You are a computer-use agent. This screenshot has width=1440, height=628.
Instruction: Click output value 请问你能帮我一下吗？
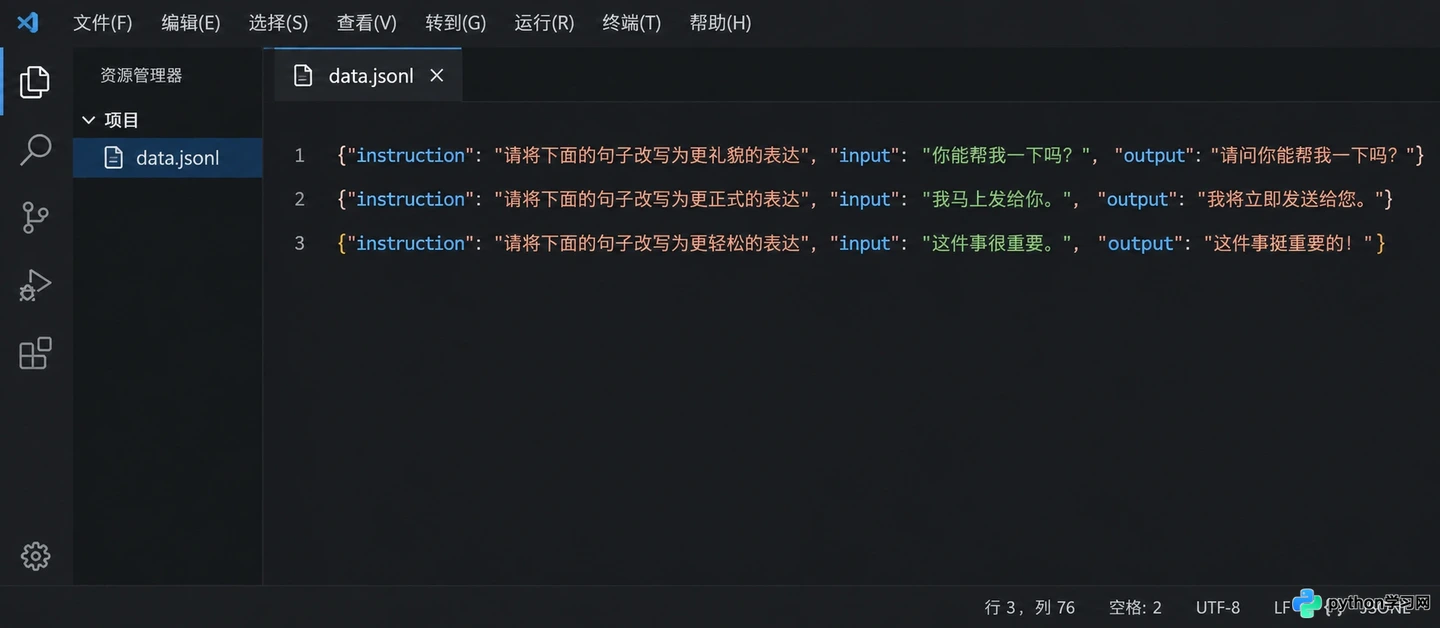(1312, 155)
